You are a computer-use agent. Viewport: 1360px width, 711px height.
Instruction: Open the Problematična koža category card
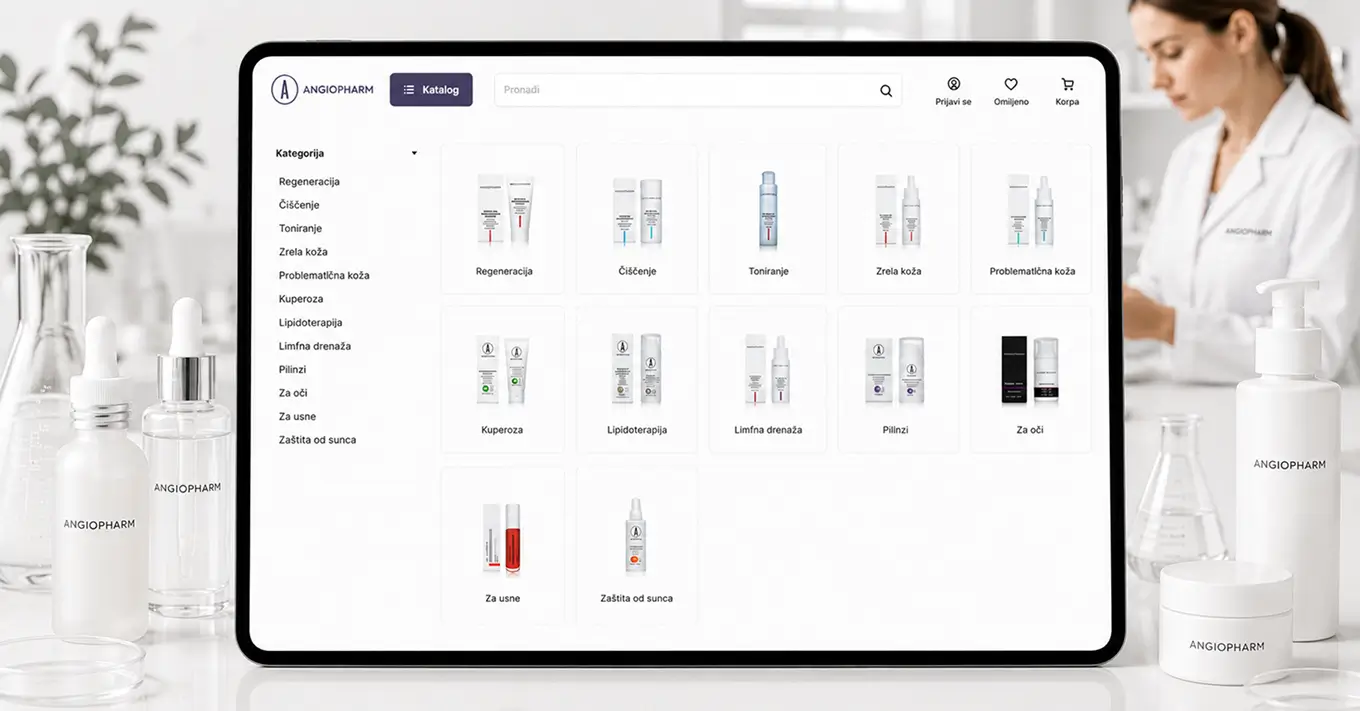1032,218
